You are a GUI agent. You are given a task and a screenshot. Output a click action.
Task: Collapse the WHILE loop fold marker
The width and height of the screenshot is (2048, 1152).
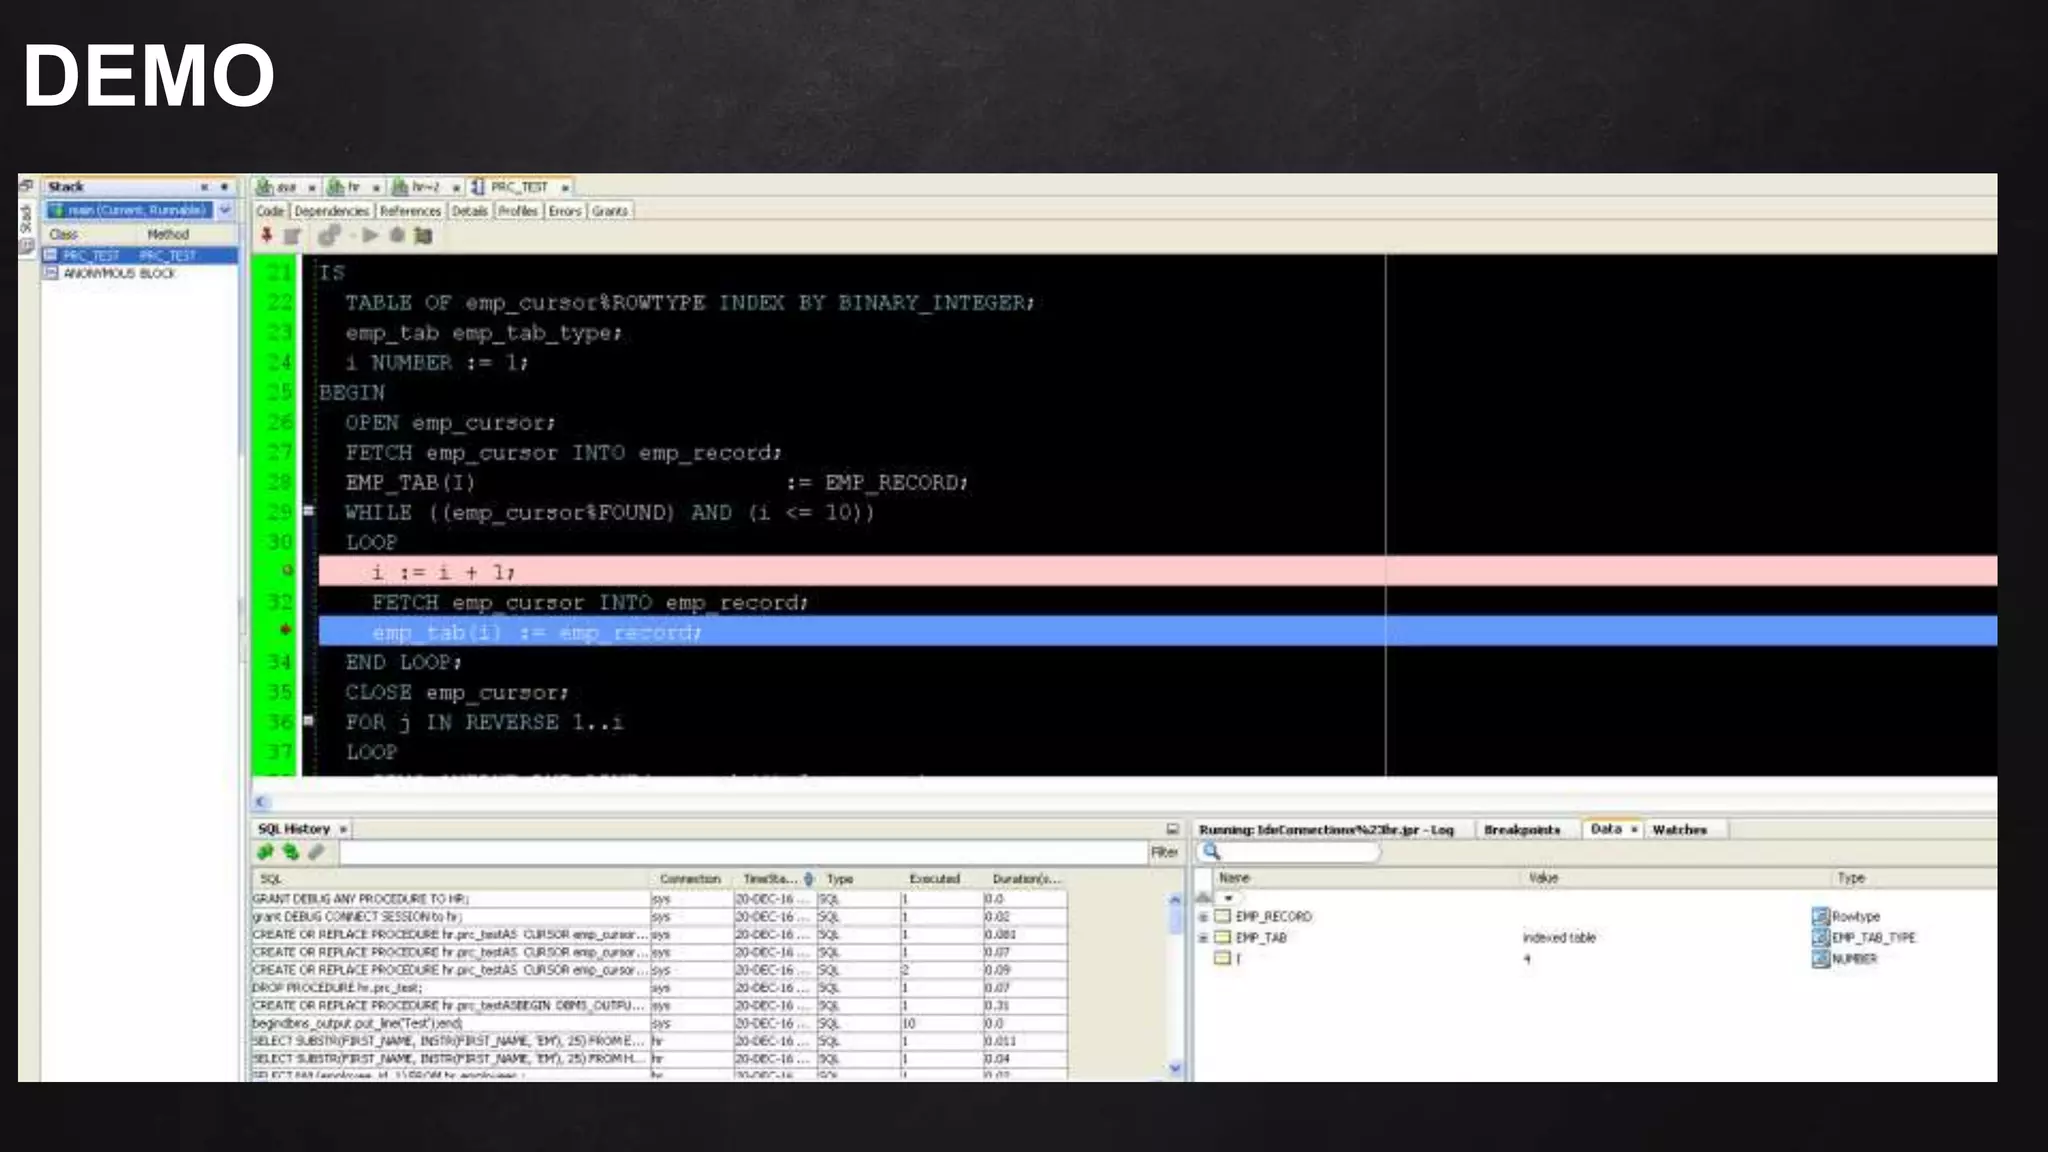point(309,511)
